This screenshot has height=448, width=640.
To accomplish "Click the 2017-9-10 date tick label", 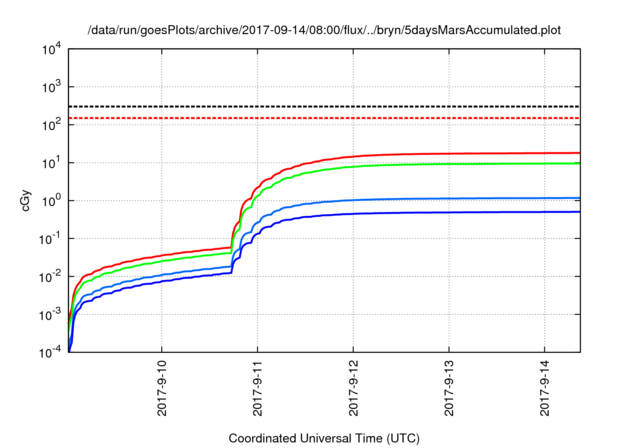I will coord(162,388).
